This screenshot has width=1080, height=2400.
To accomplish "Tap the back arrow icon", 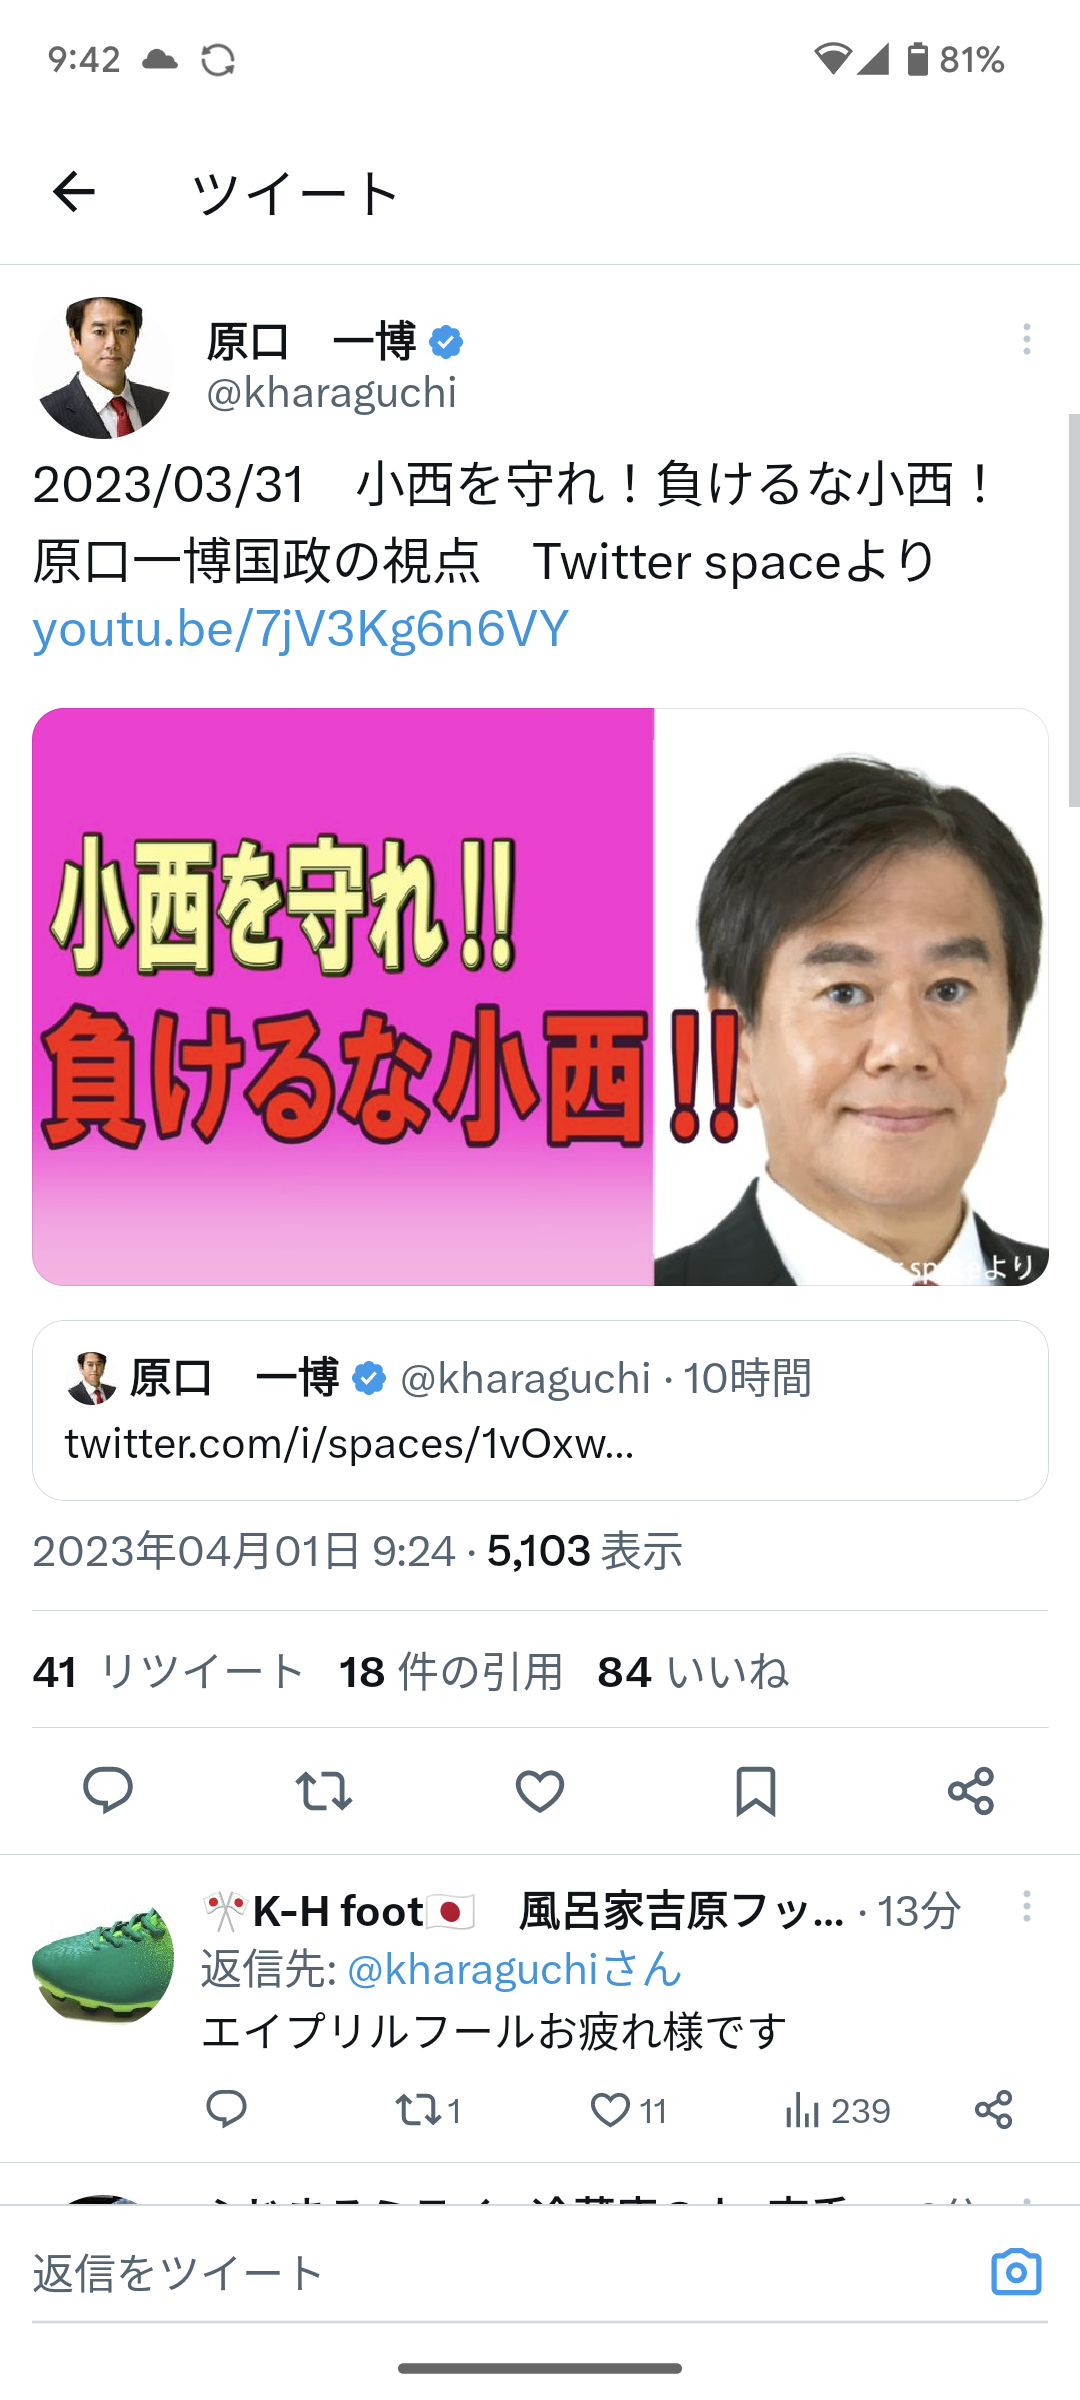I will (73, 192).
